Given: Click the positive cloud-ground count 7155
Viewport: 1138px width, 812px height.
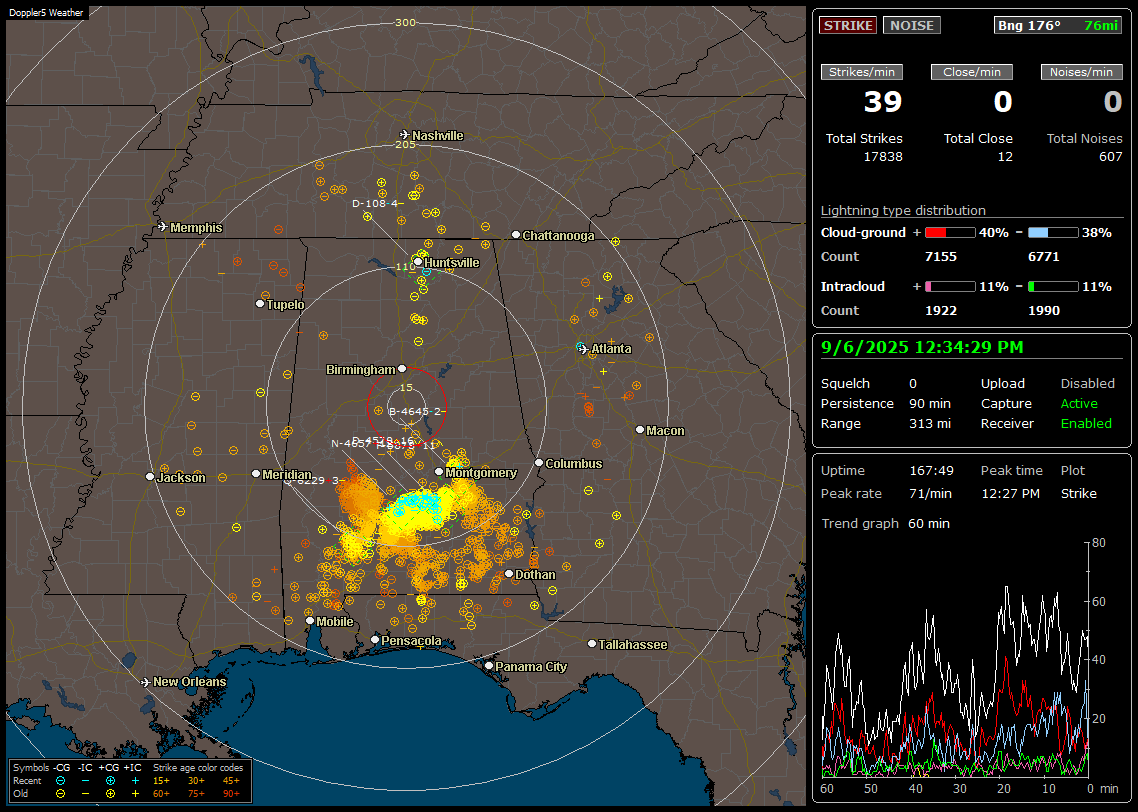Looking at the screenshot, I should (x=941, y=257).
